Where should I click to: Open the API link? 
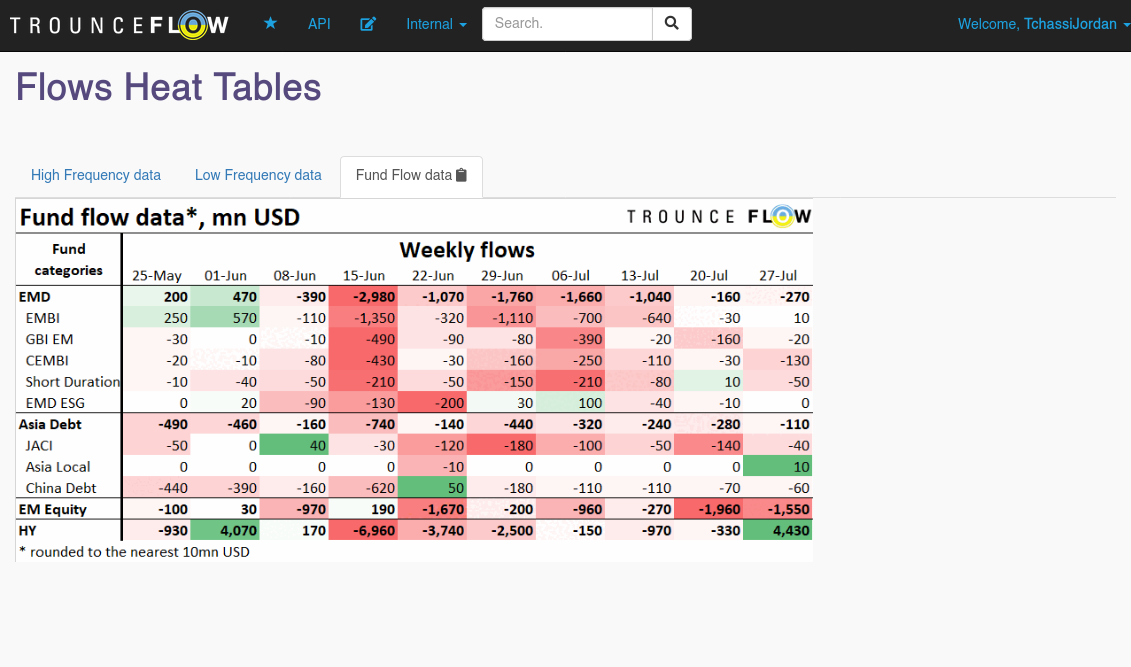coord(319,23)
